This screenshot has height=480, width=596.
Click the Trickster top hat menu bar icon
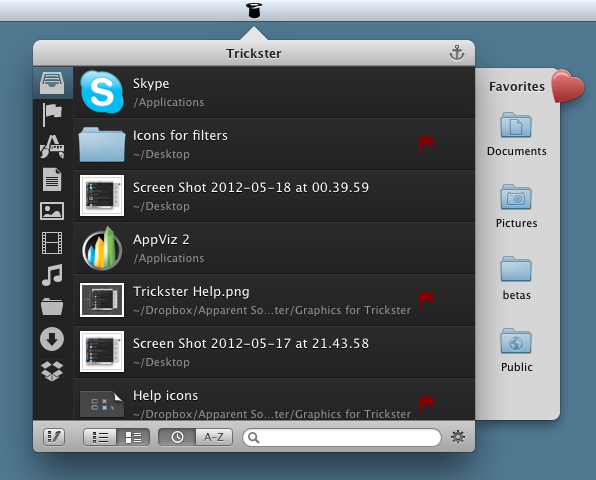[254, 10]
